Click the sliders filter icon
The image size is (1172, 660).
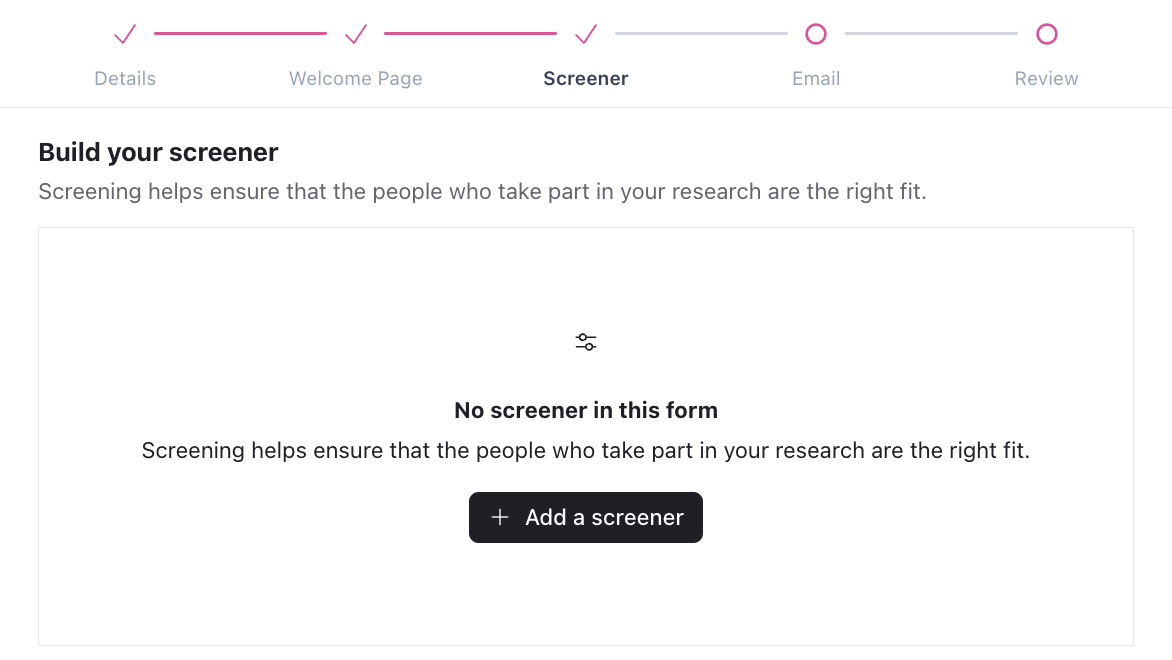(586, 342)
